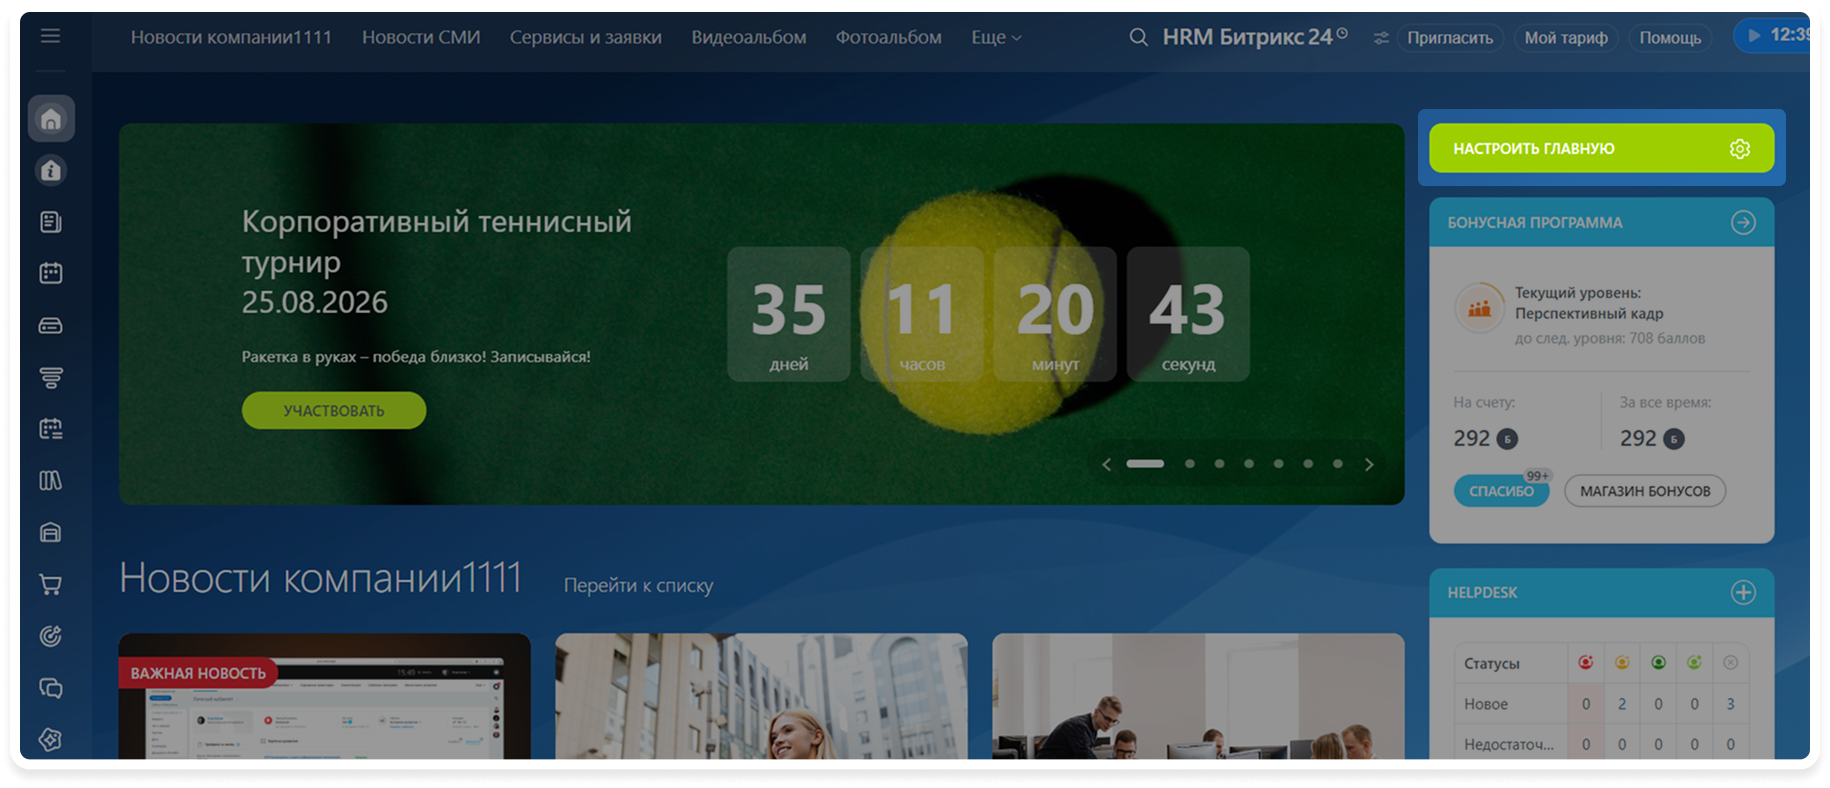
Task: Go to next banner slide arrow
Action: pos(1369,464)
